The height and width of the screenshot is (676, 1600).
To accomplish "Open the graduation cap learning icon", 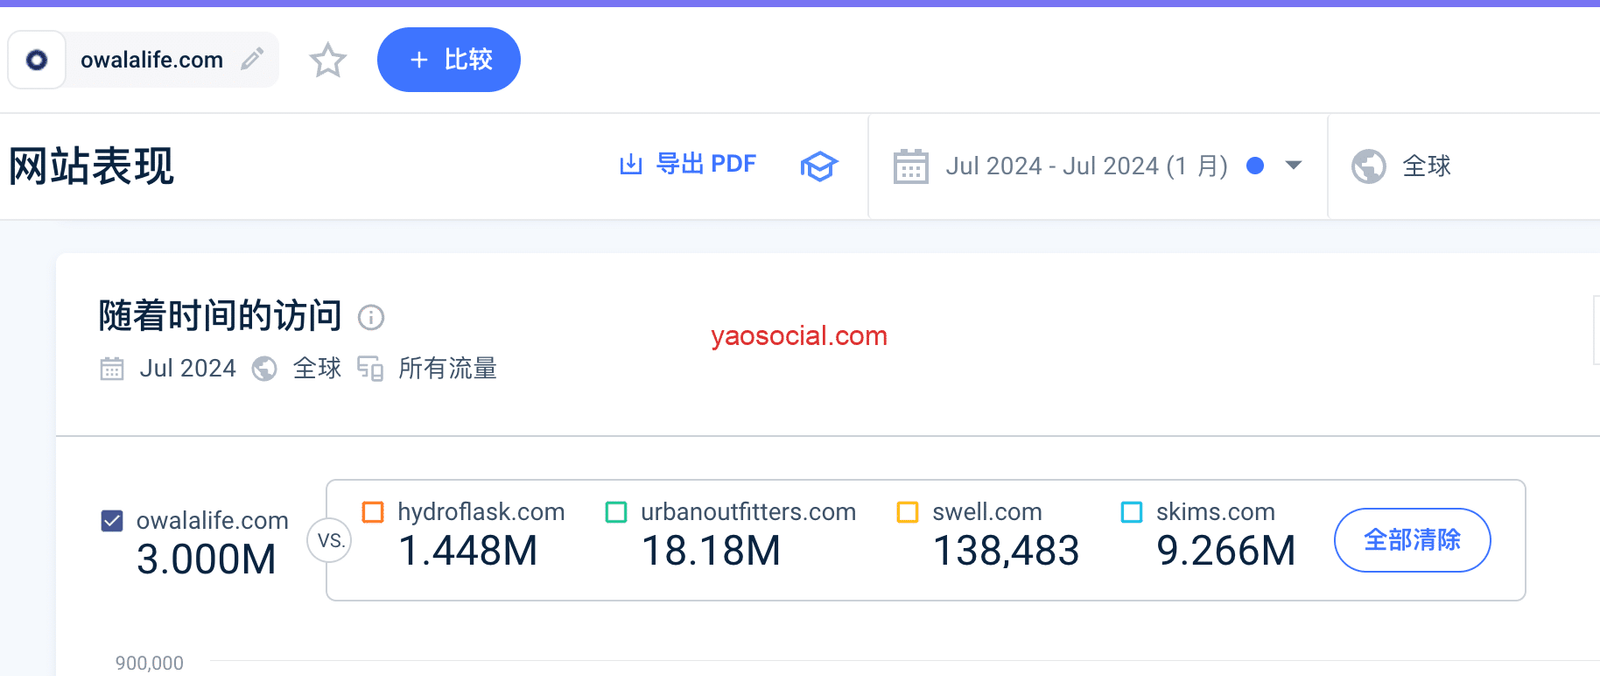I will click(x=818, y=166).
